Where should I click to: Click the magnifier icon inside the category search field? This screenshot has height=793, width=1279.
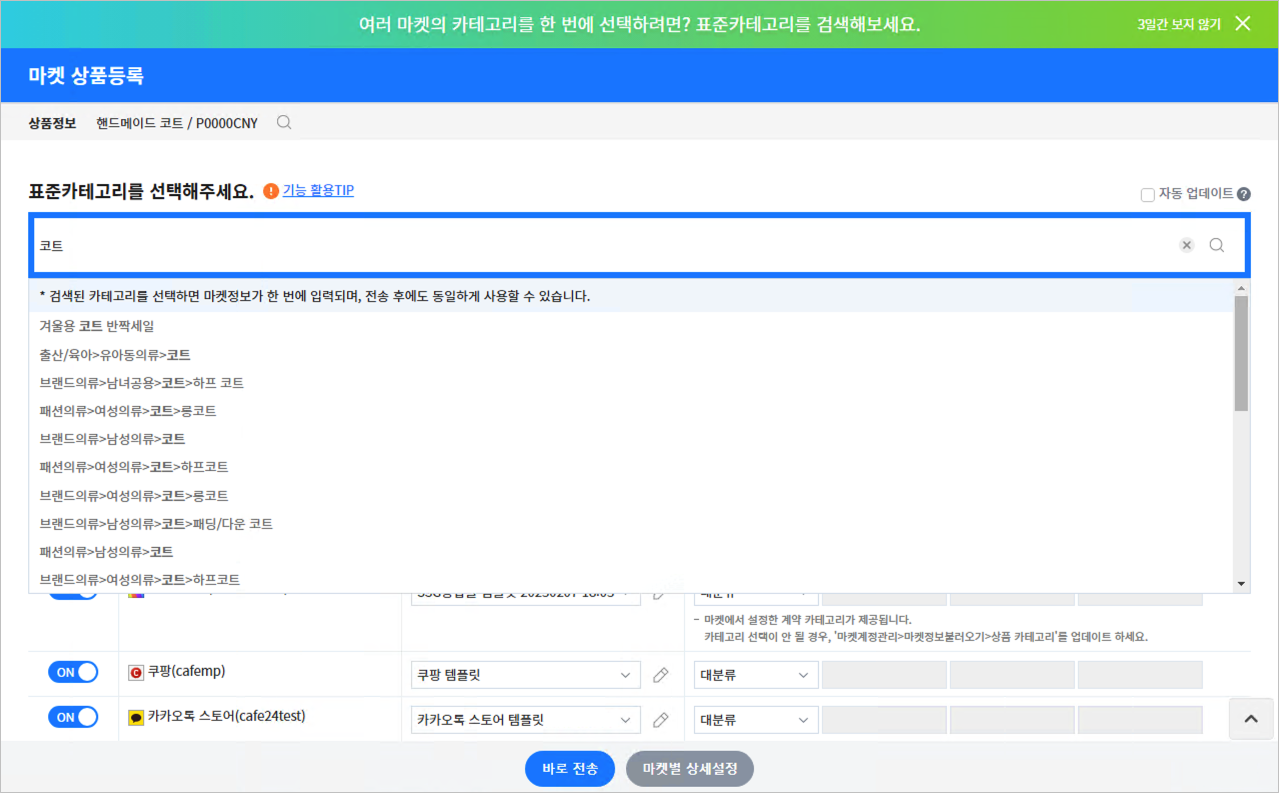pos(1215,244)
